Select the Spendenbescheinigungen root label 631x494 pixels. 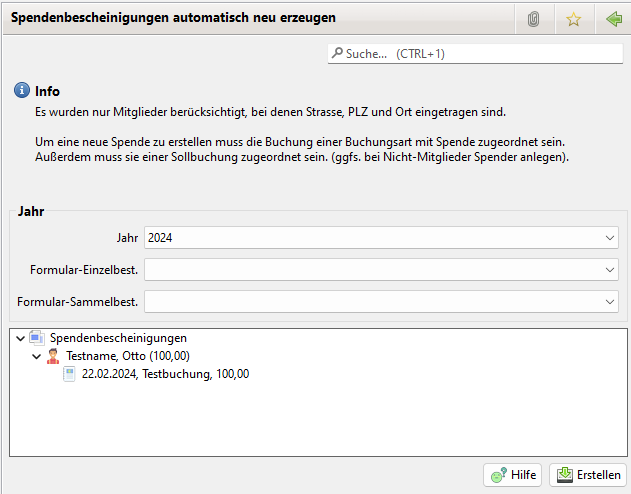[118, 338]
